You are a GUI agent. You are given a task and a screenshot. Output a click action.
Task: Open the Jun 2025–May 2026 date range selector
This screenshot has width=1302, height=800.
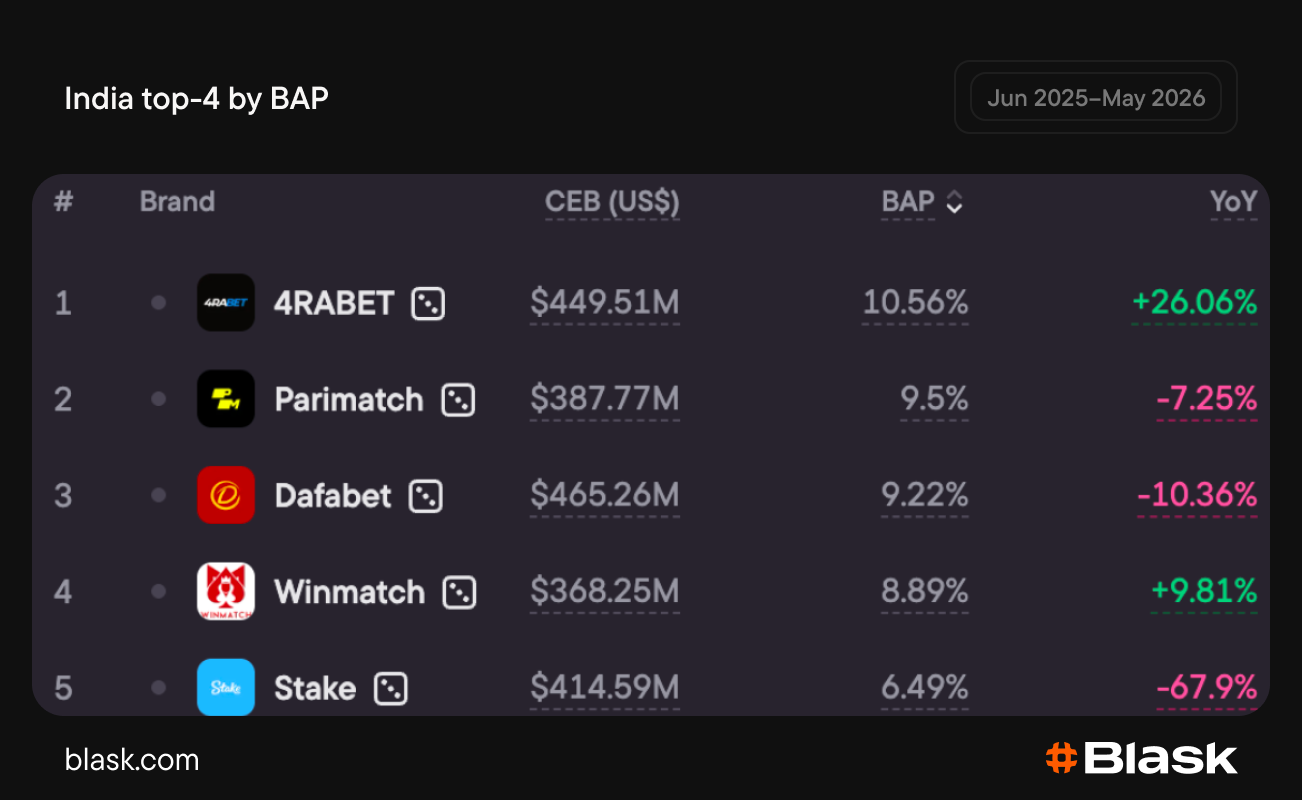click(x=1096, y=98)
